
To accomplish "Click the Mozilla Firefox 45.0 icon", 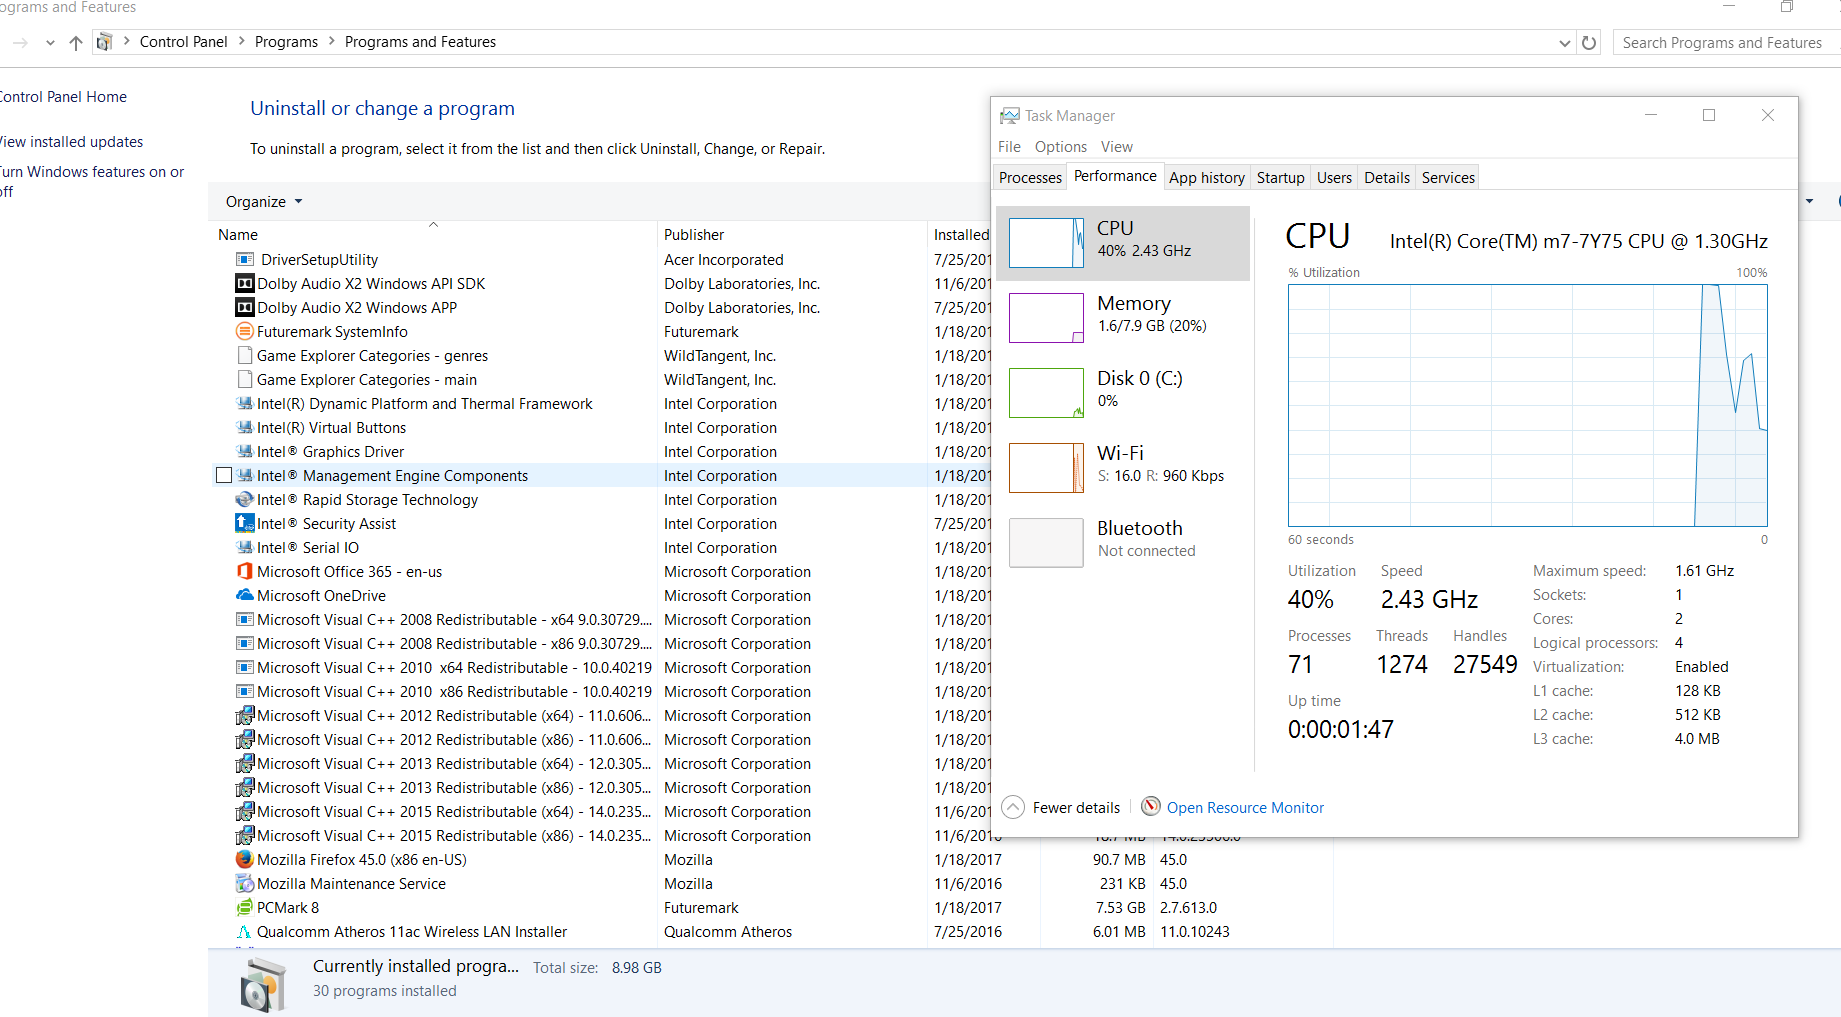I will (x=245, y=859).
